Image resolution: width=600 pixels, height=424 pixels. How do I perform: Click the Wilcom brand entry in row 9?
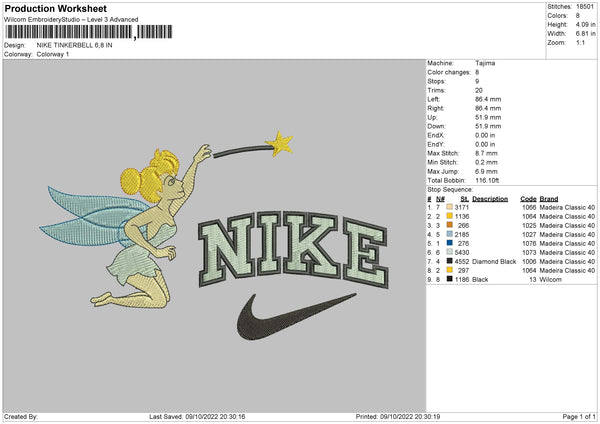(550, 280)
